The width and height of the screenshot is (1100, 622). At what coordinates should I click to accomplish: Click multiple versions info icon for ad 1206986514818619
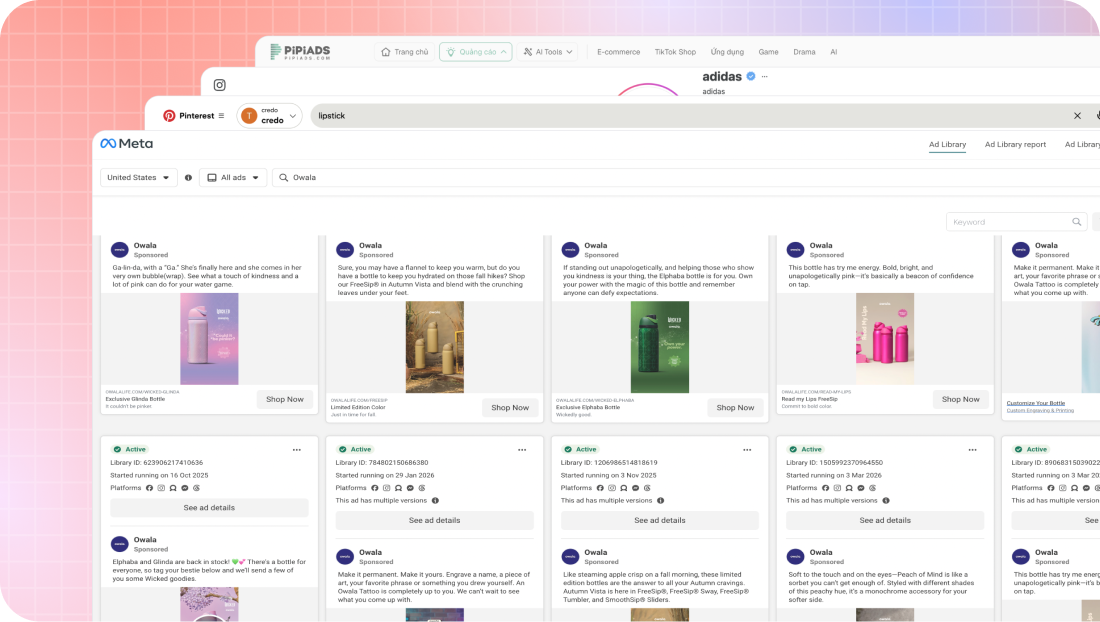(660, 501)
